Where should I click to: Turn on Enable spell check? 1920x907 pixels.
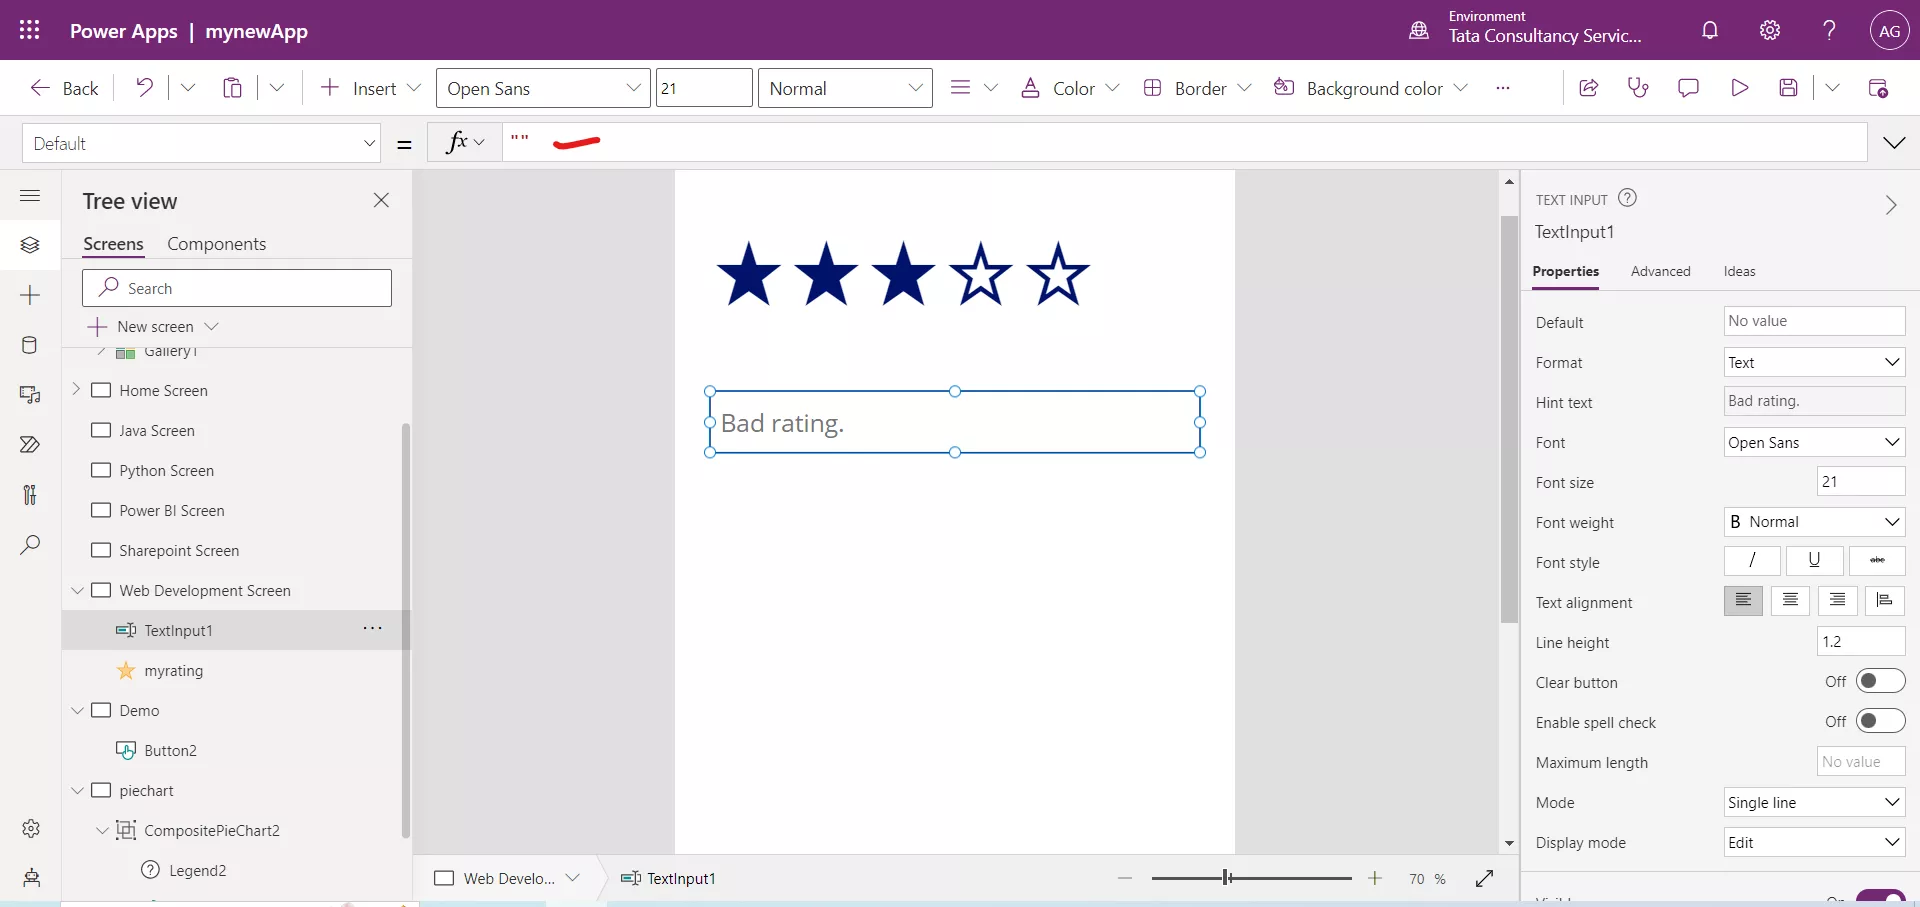1878,721
